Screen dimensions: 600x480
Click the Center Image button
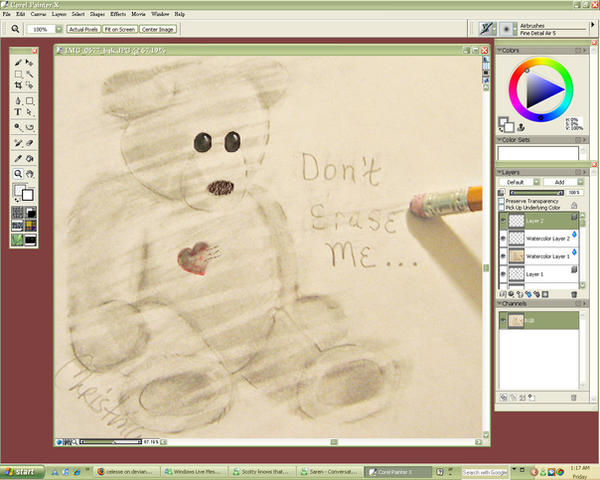[x=158, y=29]
